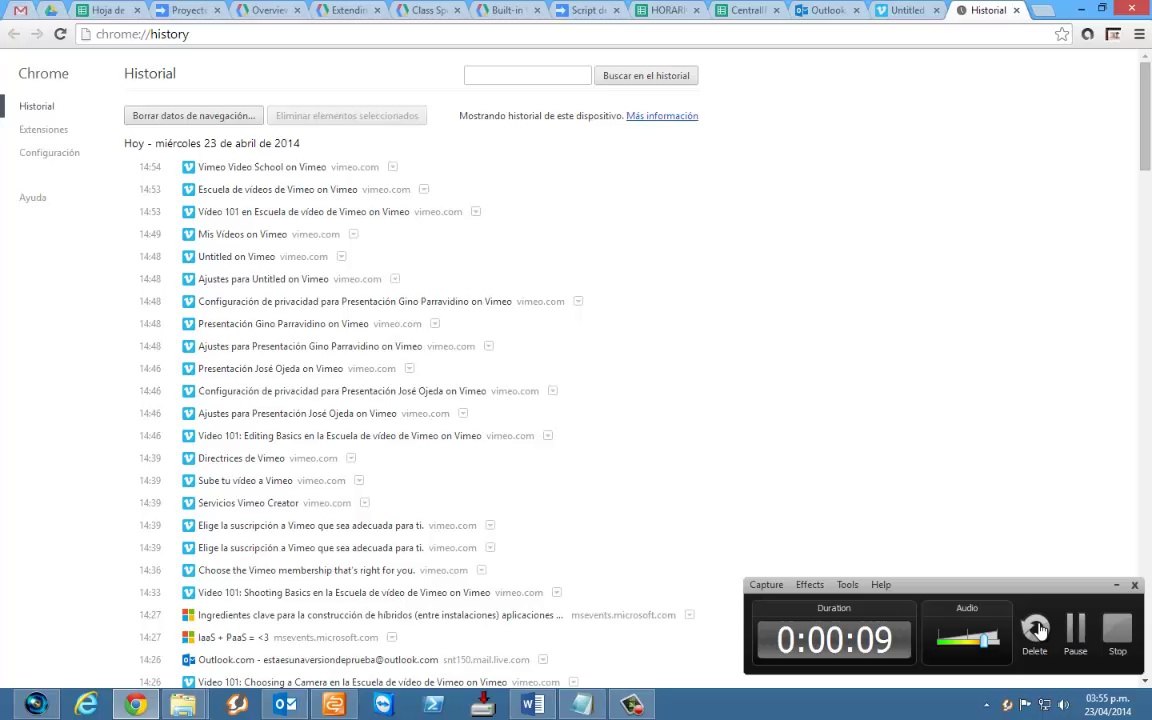This screenshot has height=720, width=1152.
Task: Expand dropdown for Sube tu vídeo entry
Action: (x=359, y=480)
